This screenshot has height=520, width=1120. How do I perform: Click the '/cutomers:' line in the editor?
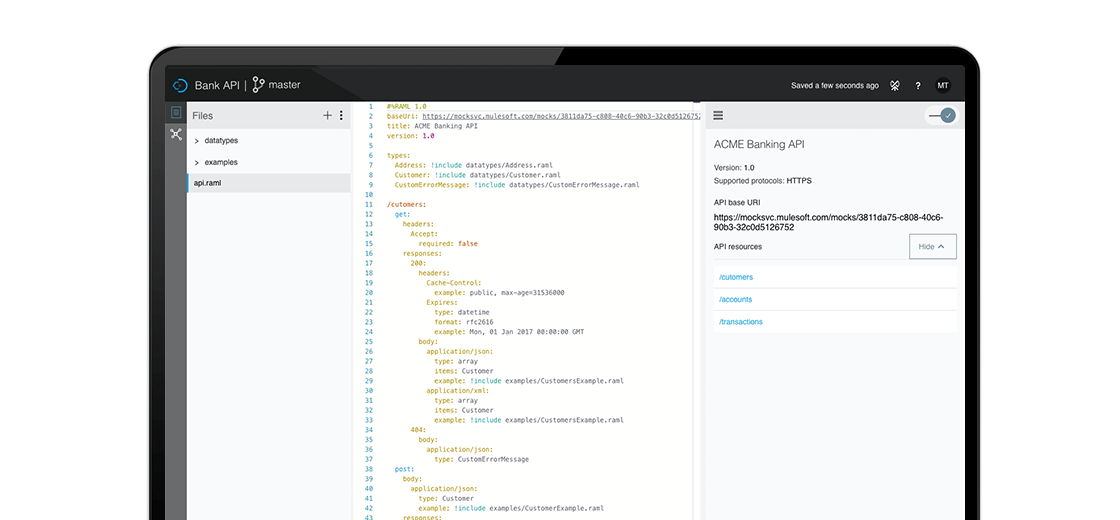(x=406, y=204)
